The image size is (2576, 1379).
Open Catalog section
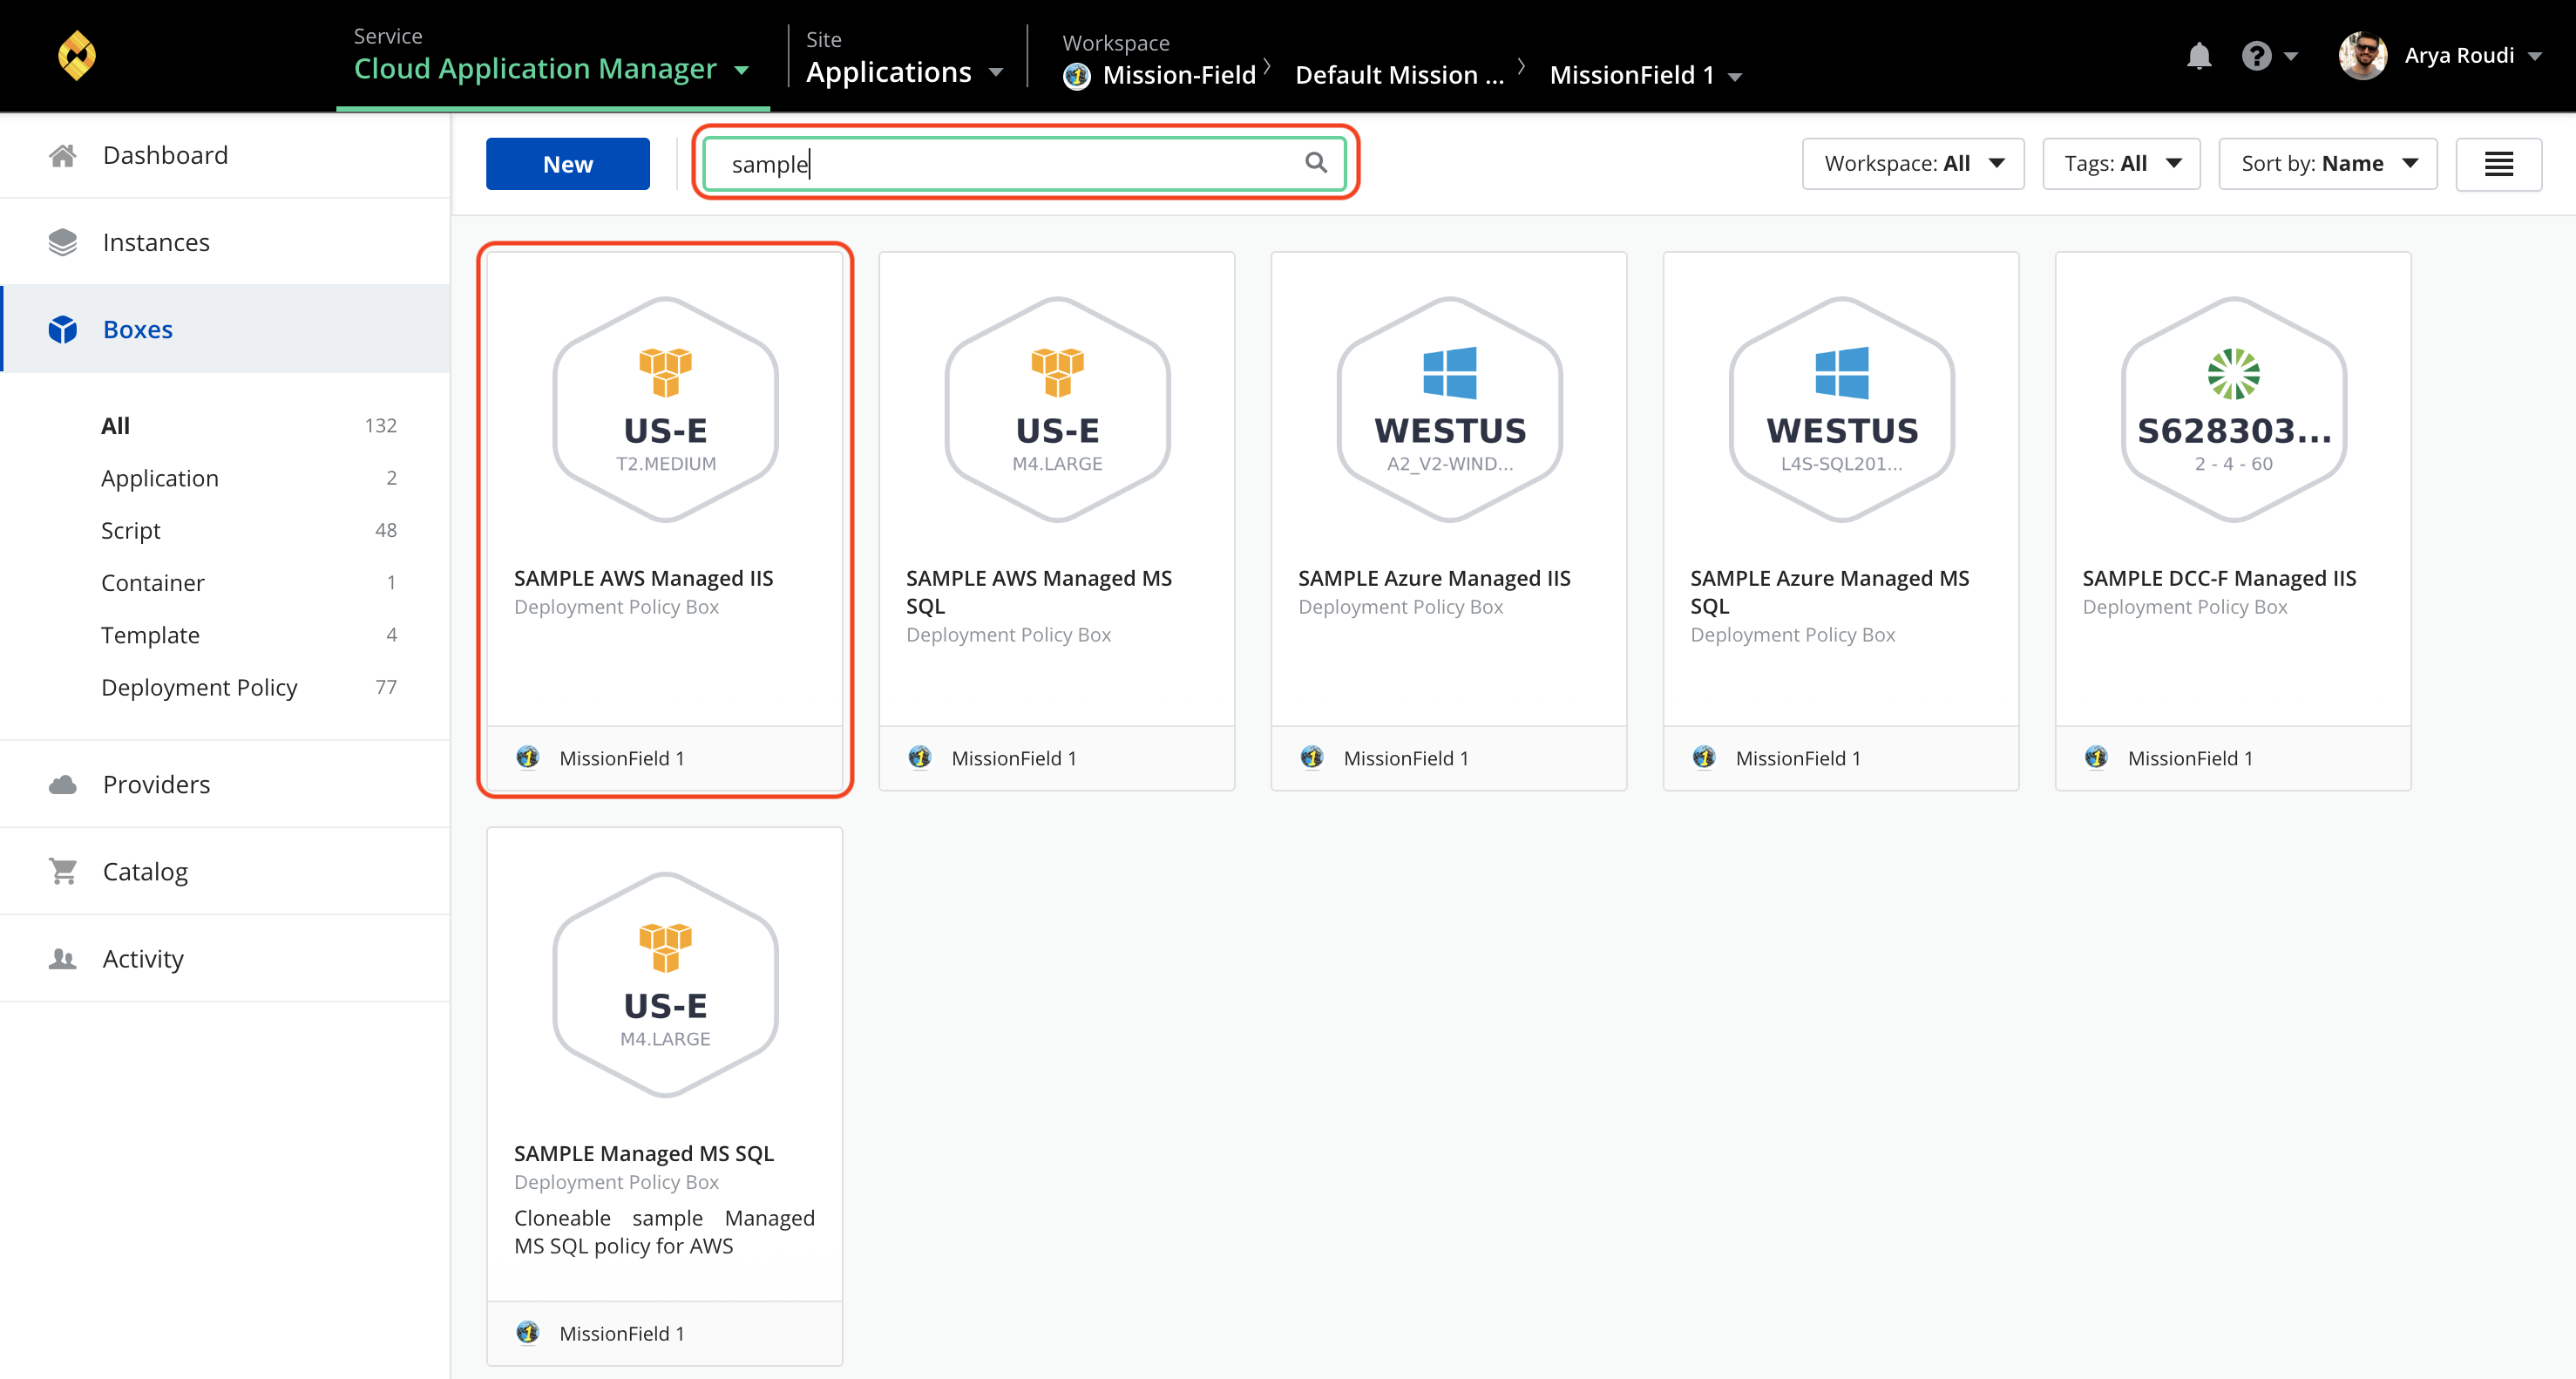tap(225, 872)
